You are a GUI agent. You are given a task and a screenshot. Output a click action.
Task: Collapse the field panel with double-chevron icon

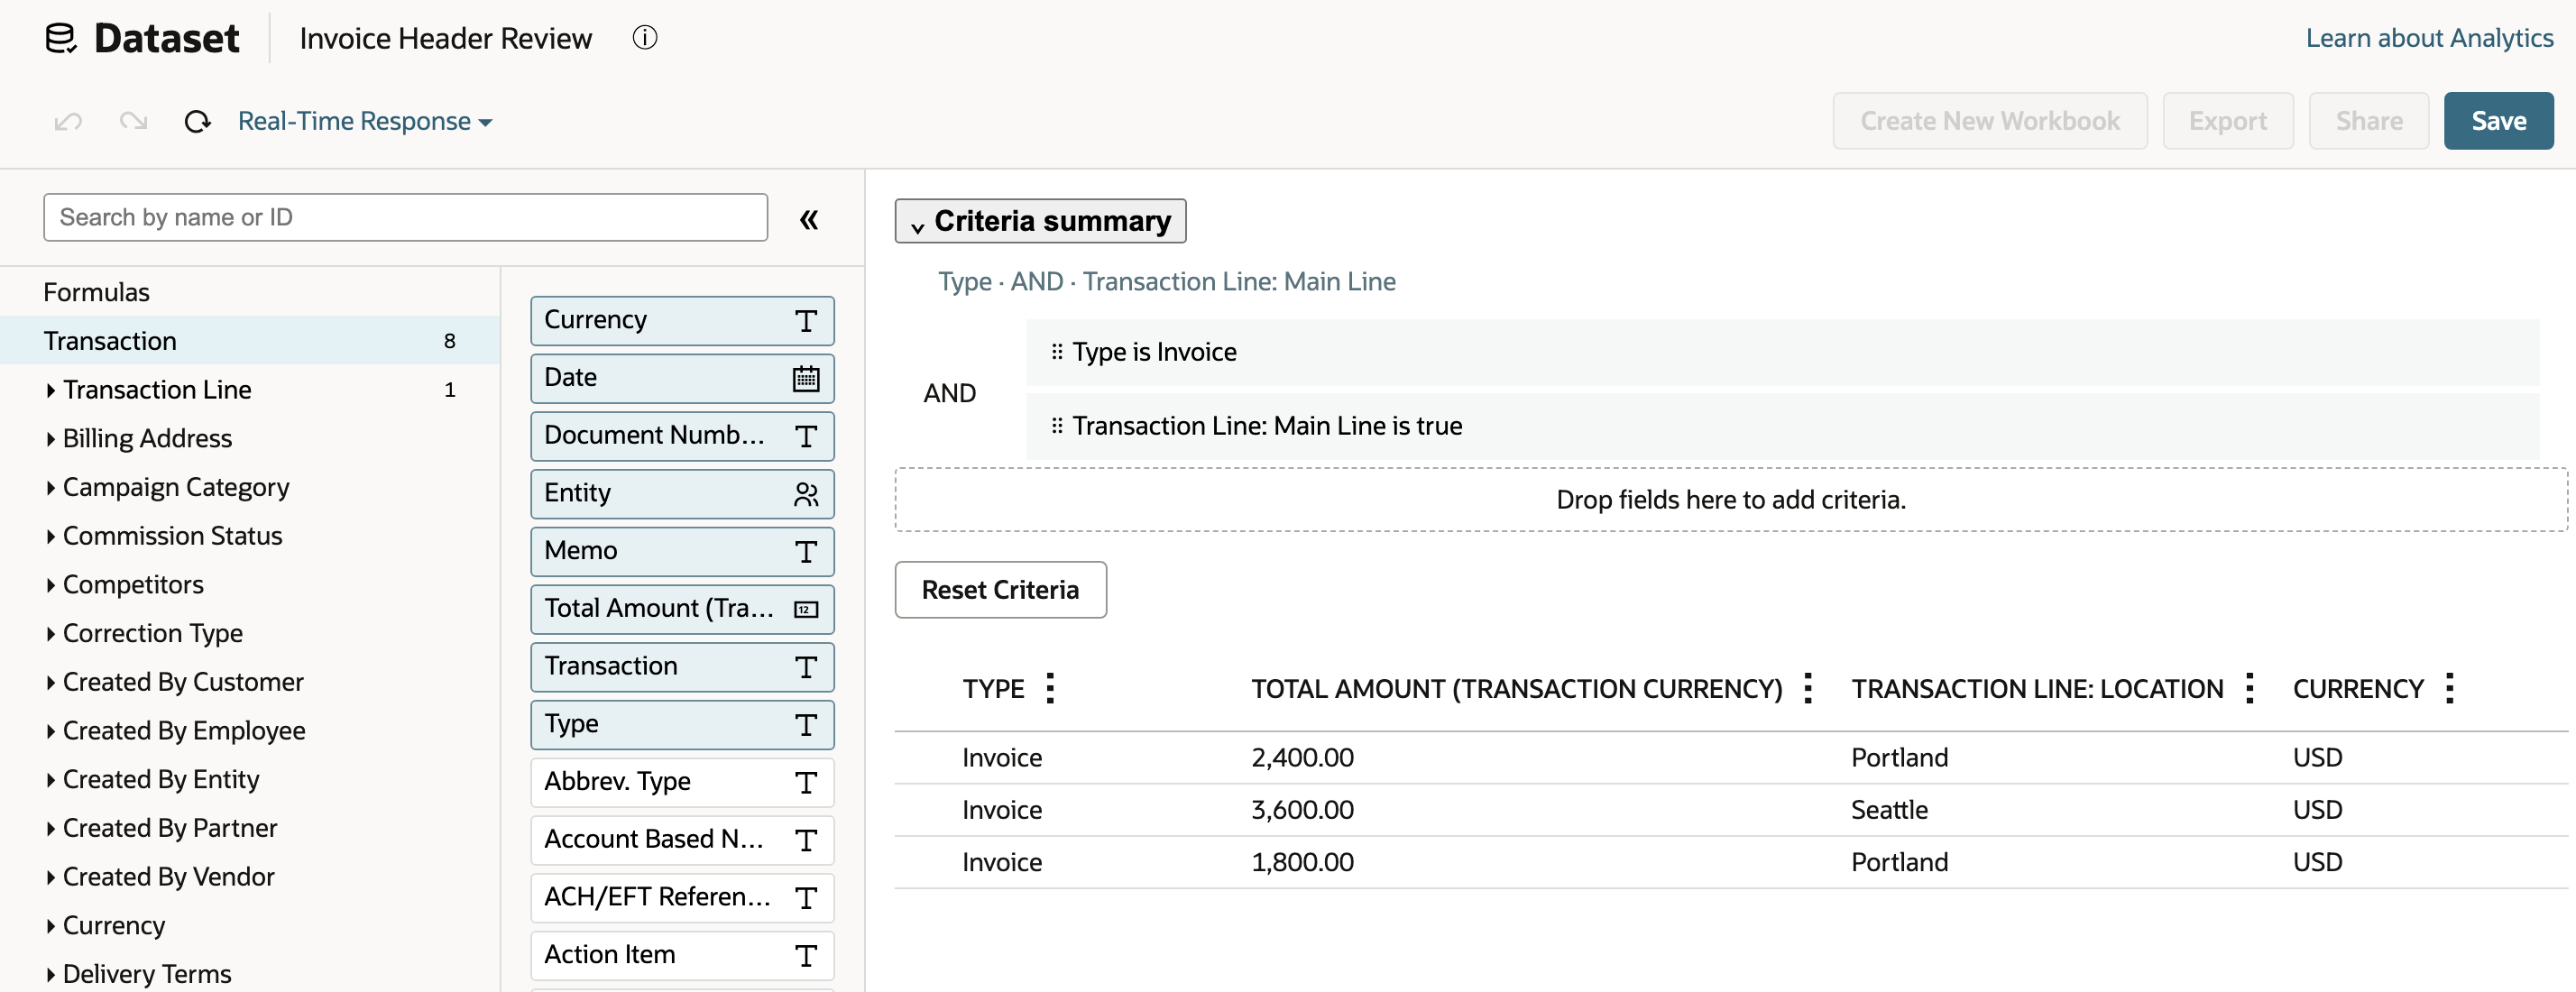pos(809,219)
